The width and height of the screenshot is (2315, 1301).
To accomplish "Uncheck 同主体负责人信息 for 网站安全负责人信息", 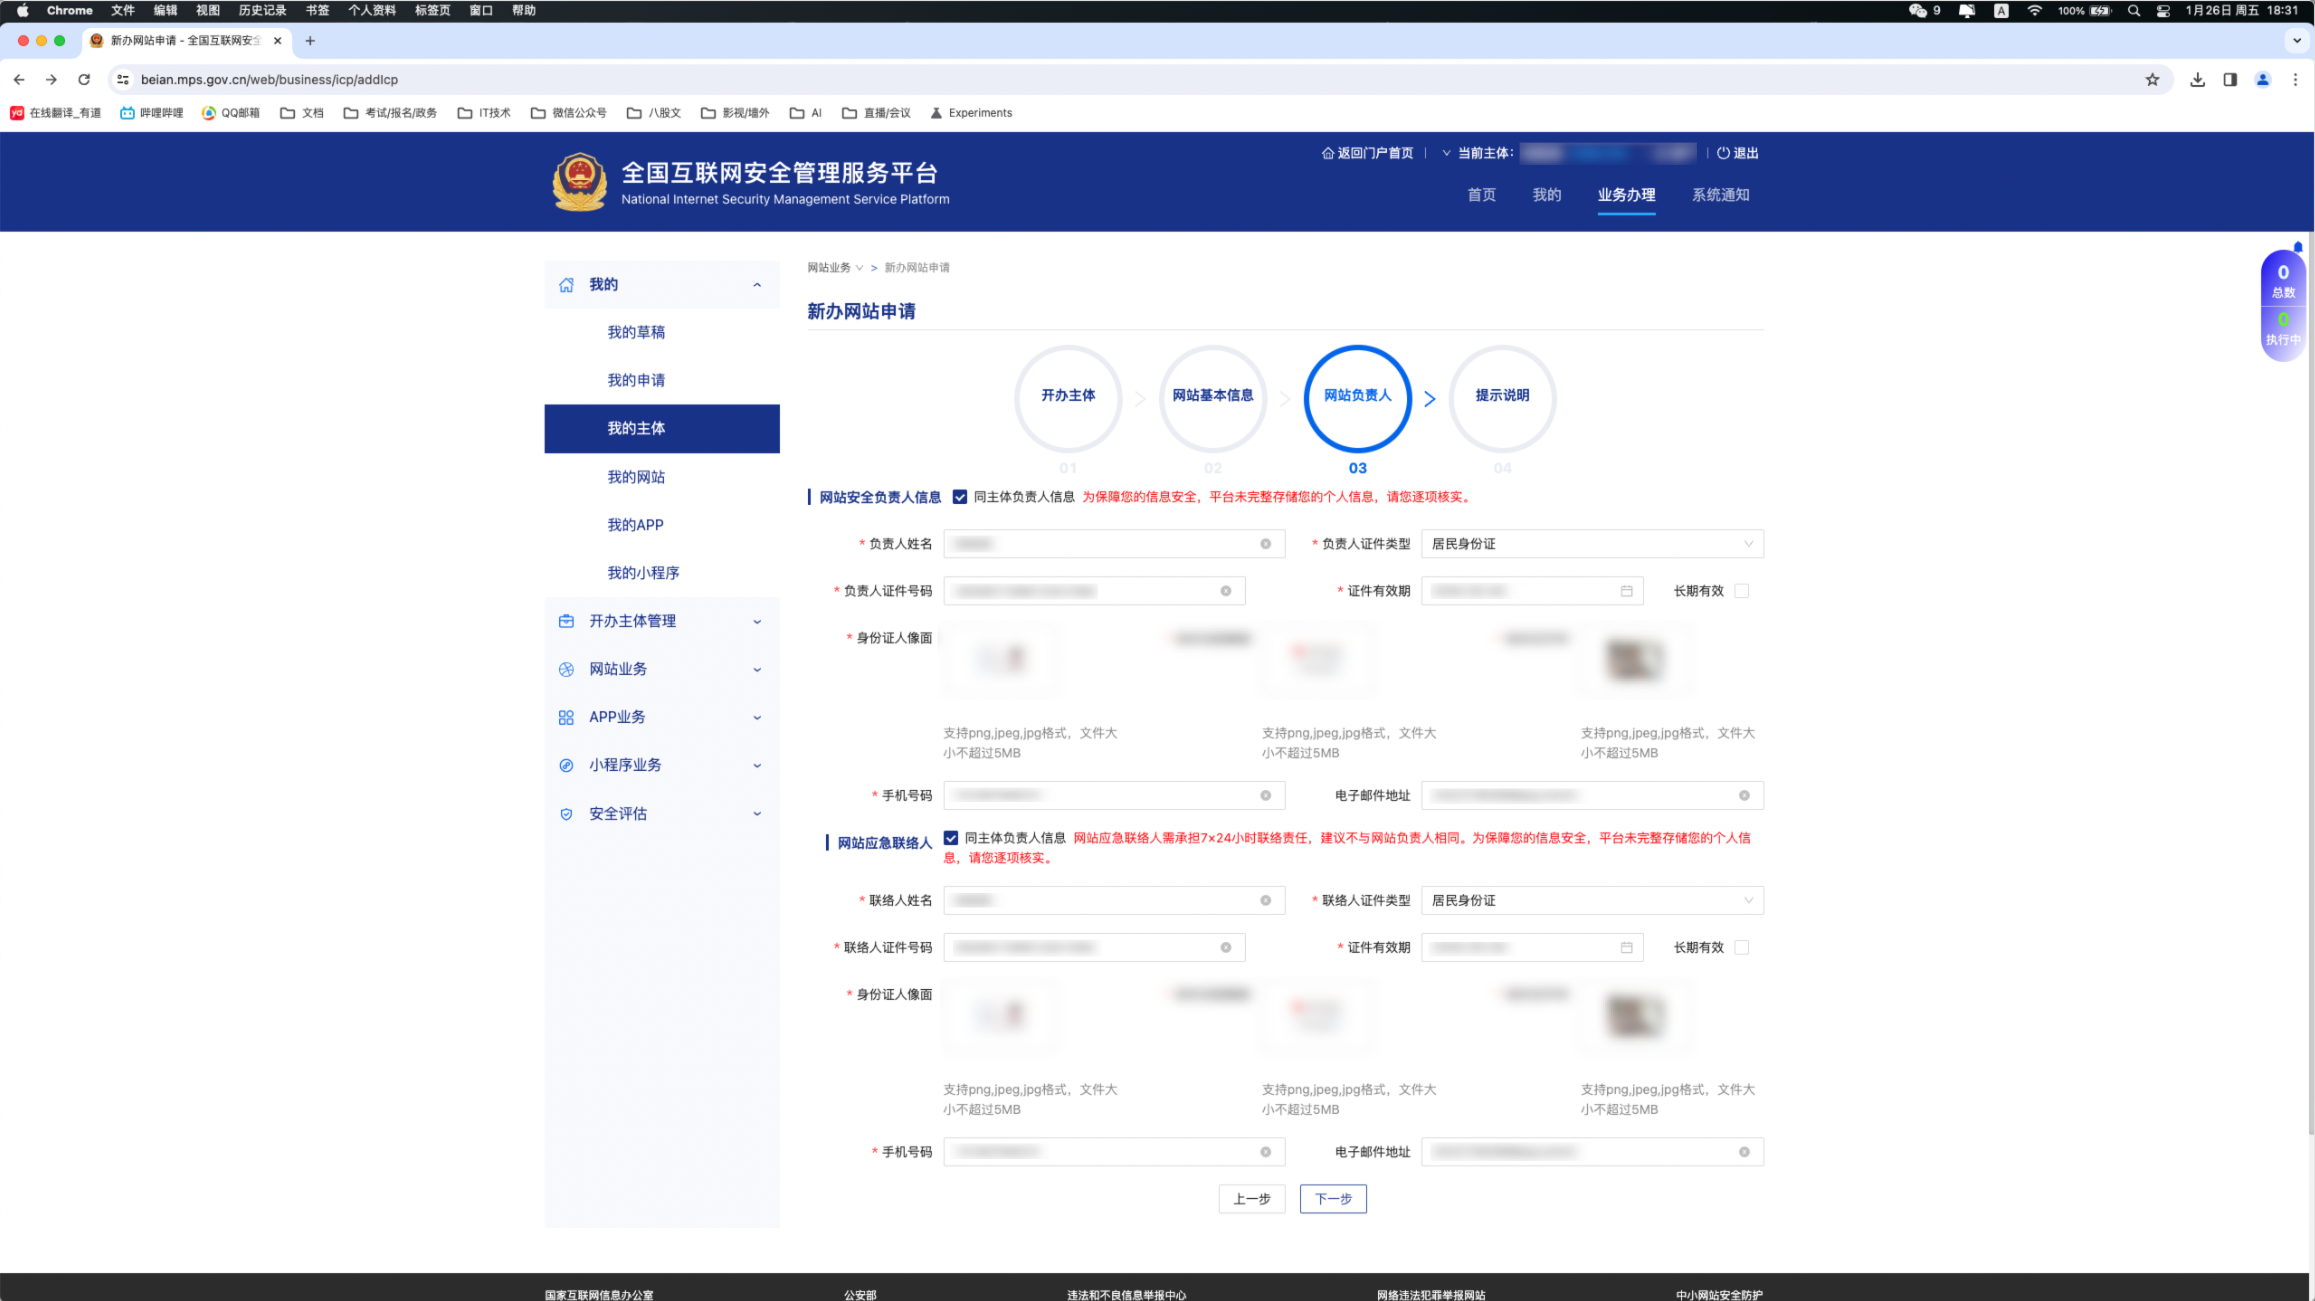I will click(x=960, y=497).
